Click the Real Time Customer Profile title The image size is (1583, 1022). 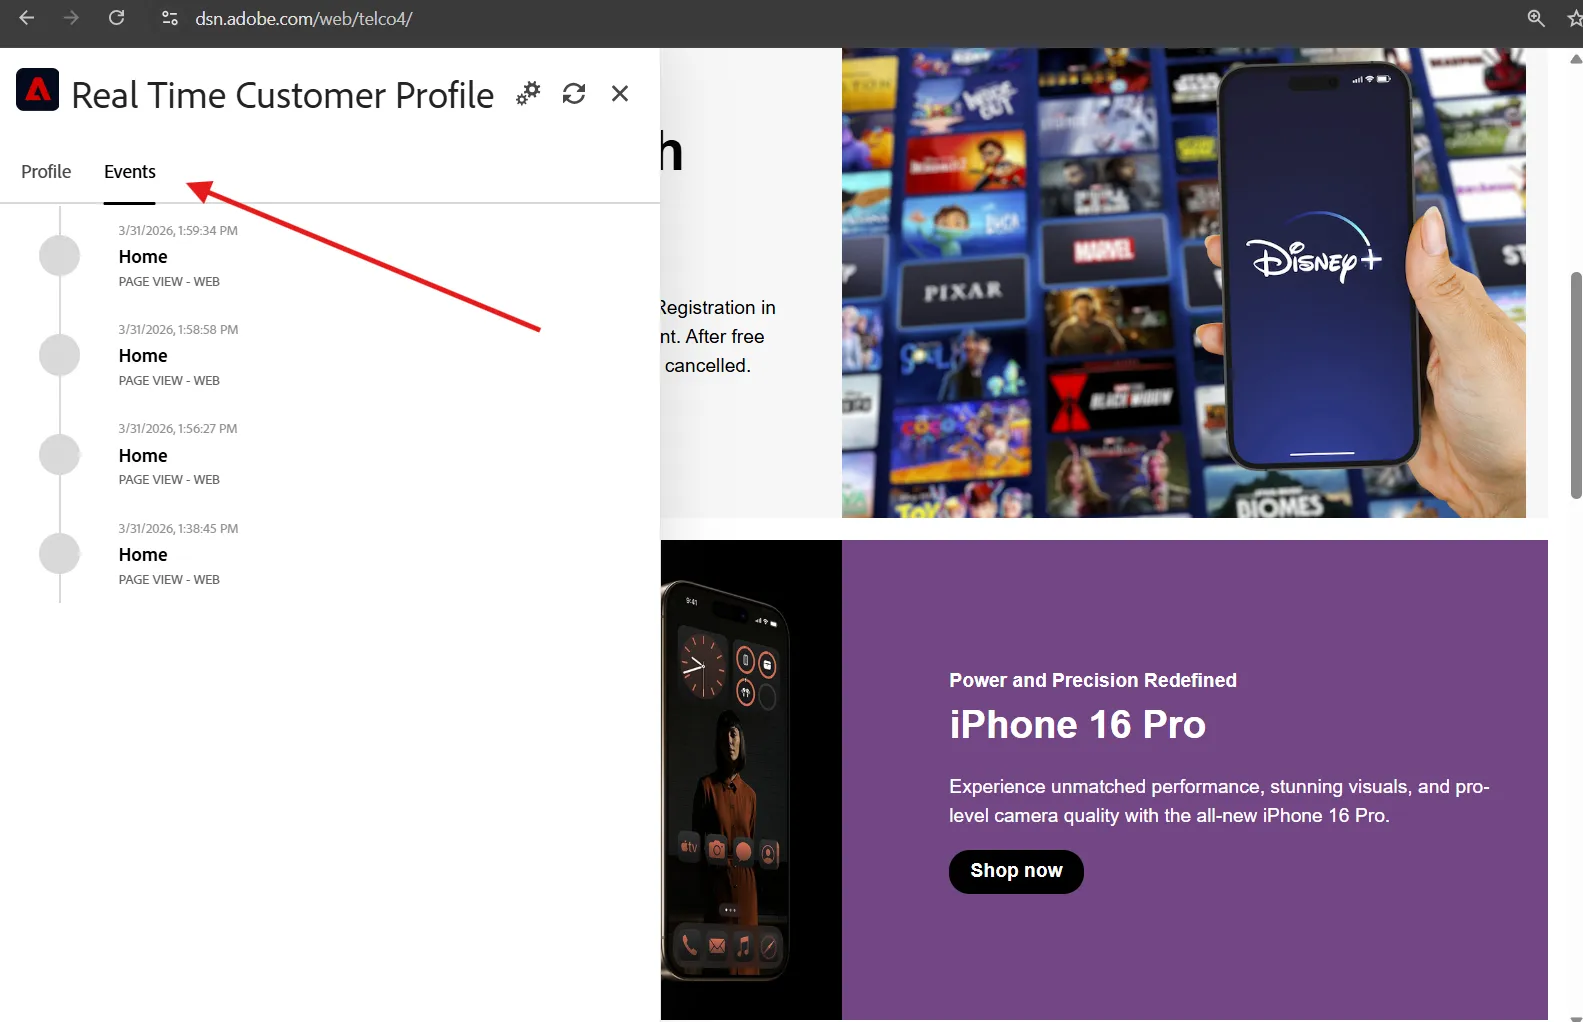point(283,95)
